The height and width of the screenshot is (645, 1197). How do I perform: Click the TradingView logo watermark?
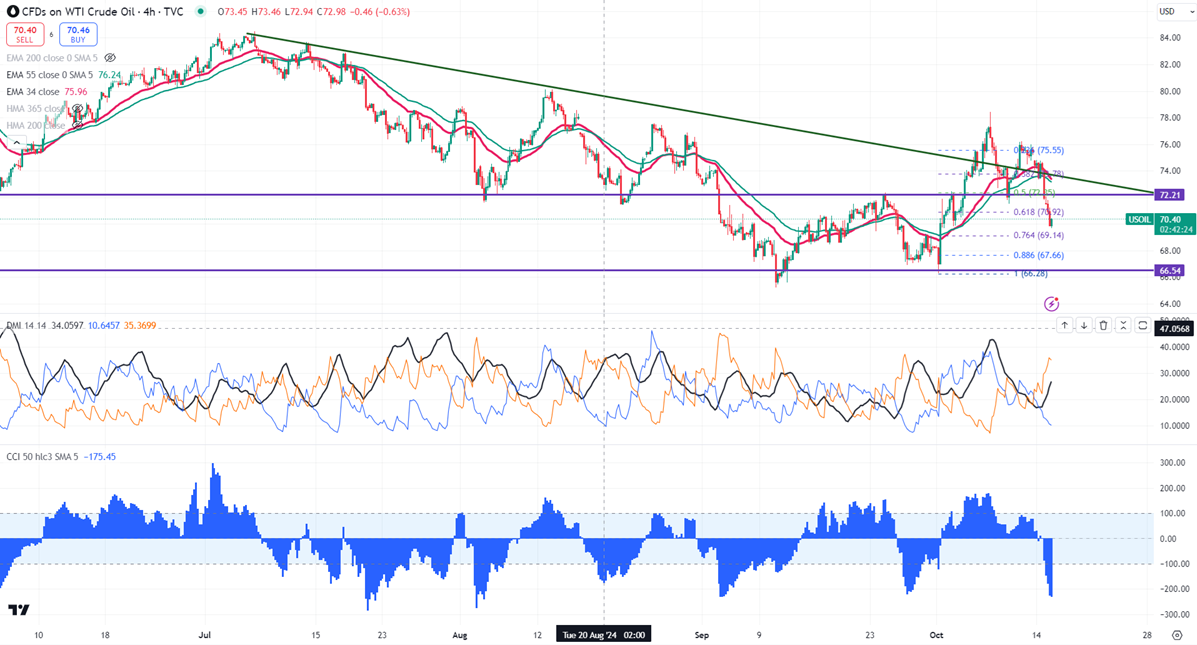[19, 610]
